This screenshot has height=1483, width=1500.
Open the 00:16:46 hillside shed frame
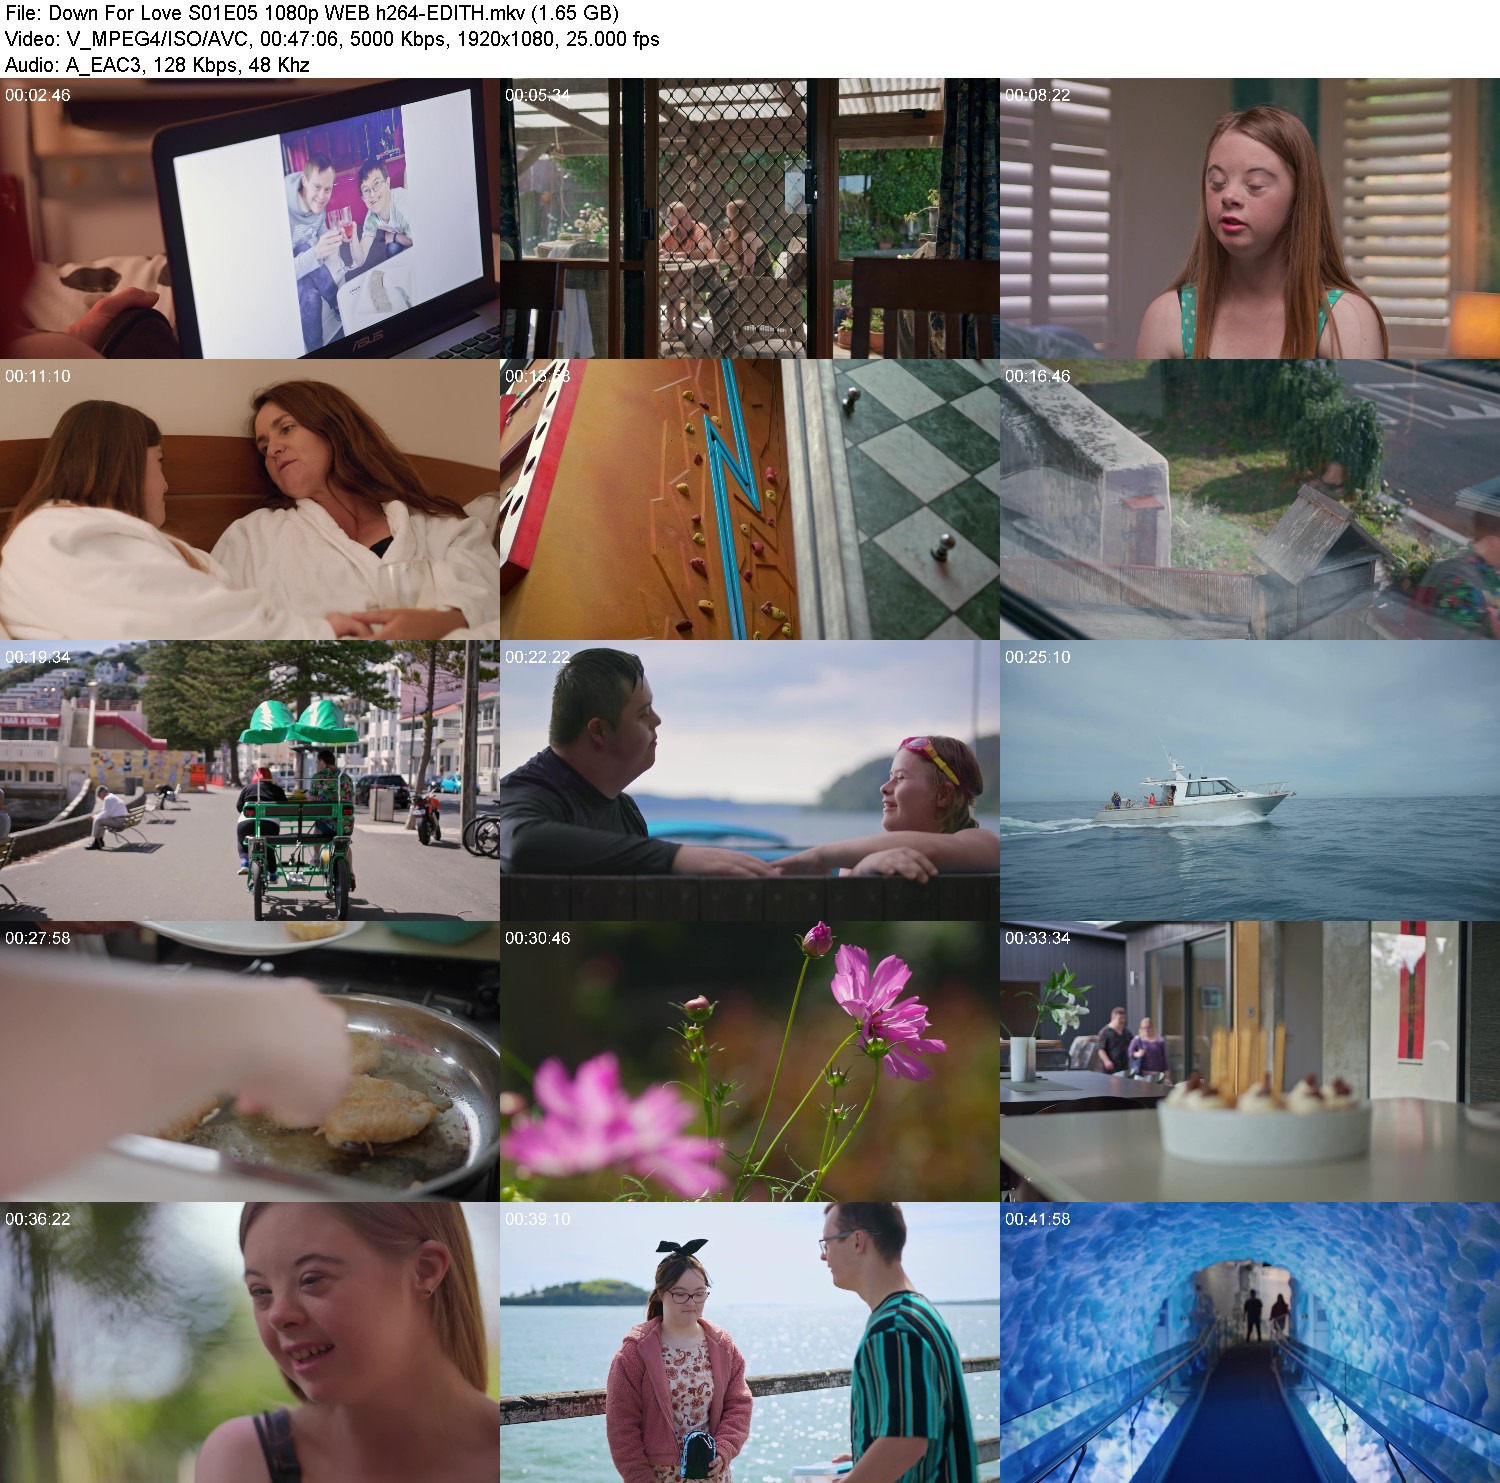1250,499
